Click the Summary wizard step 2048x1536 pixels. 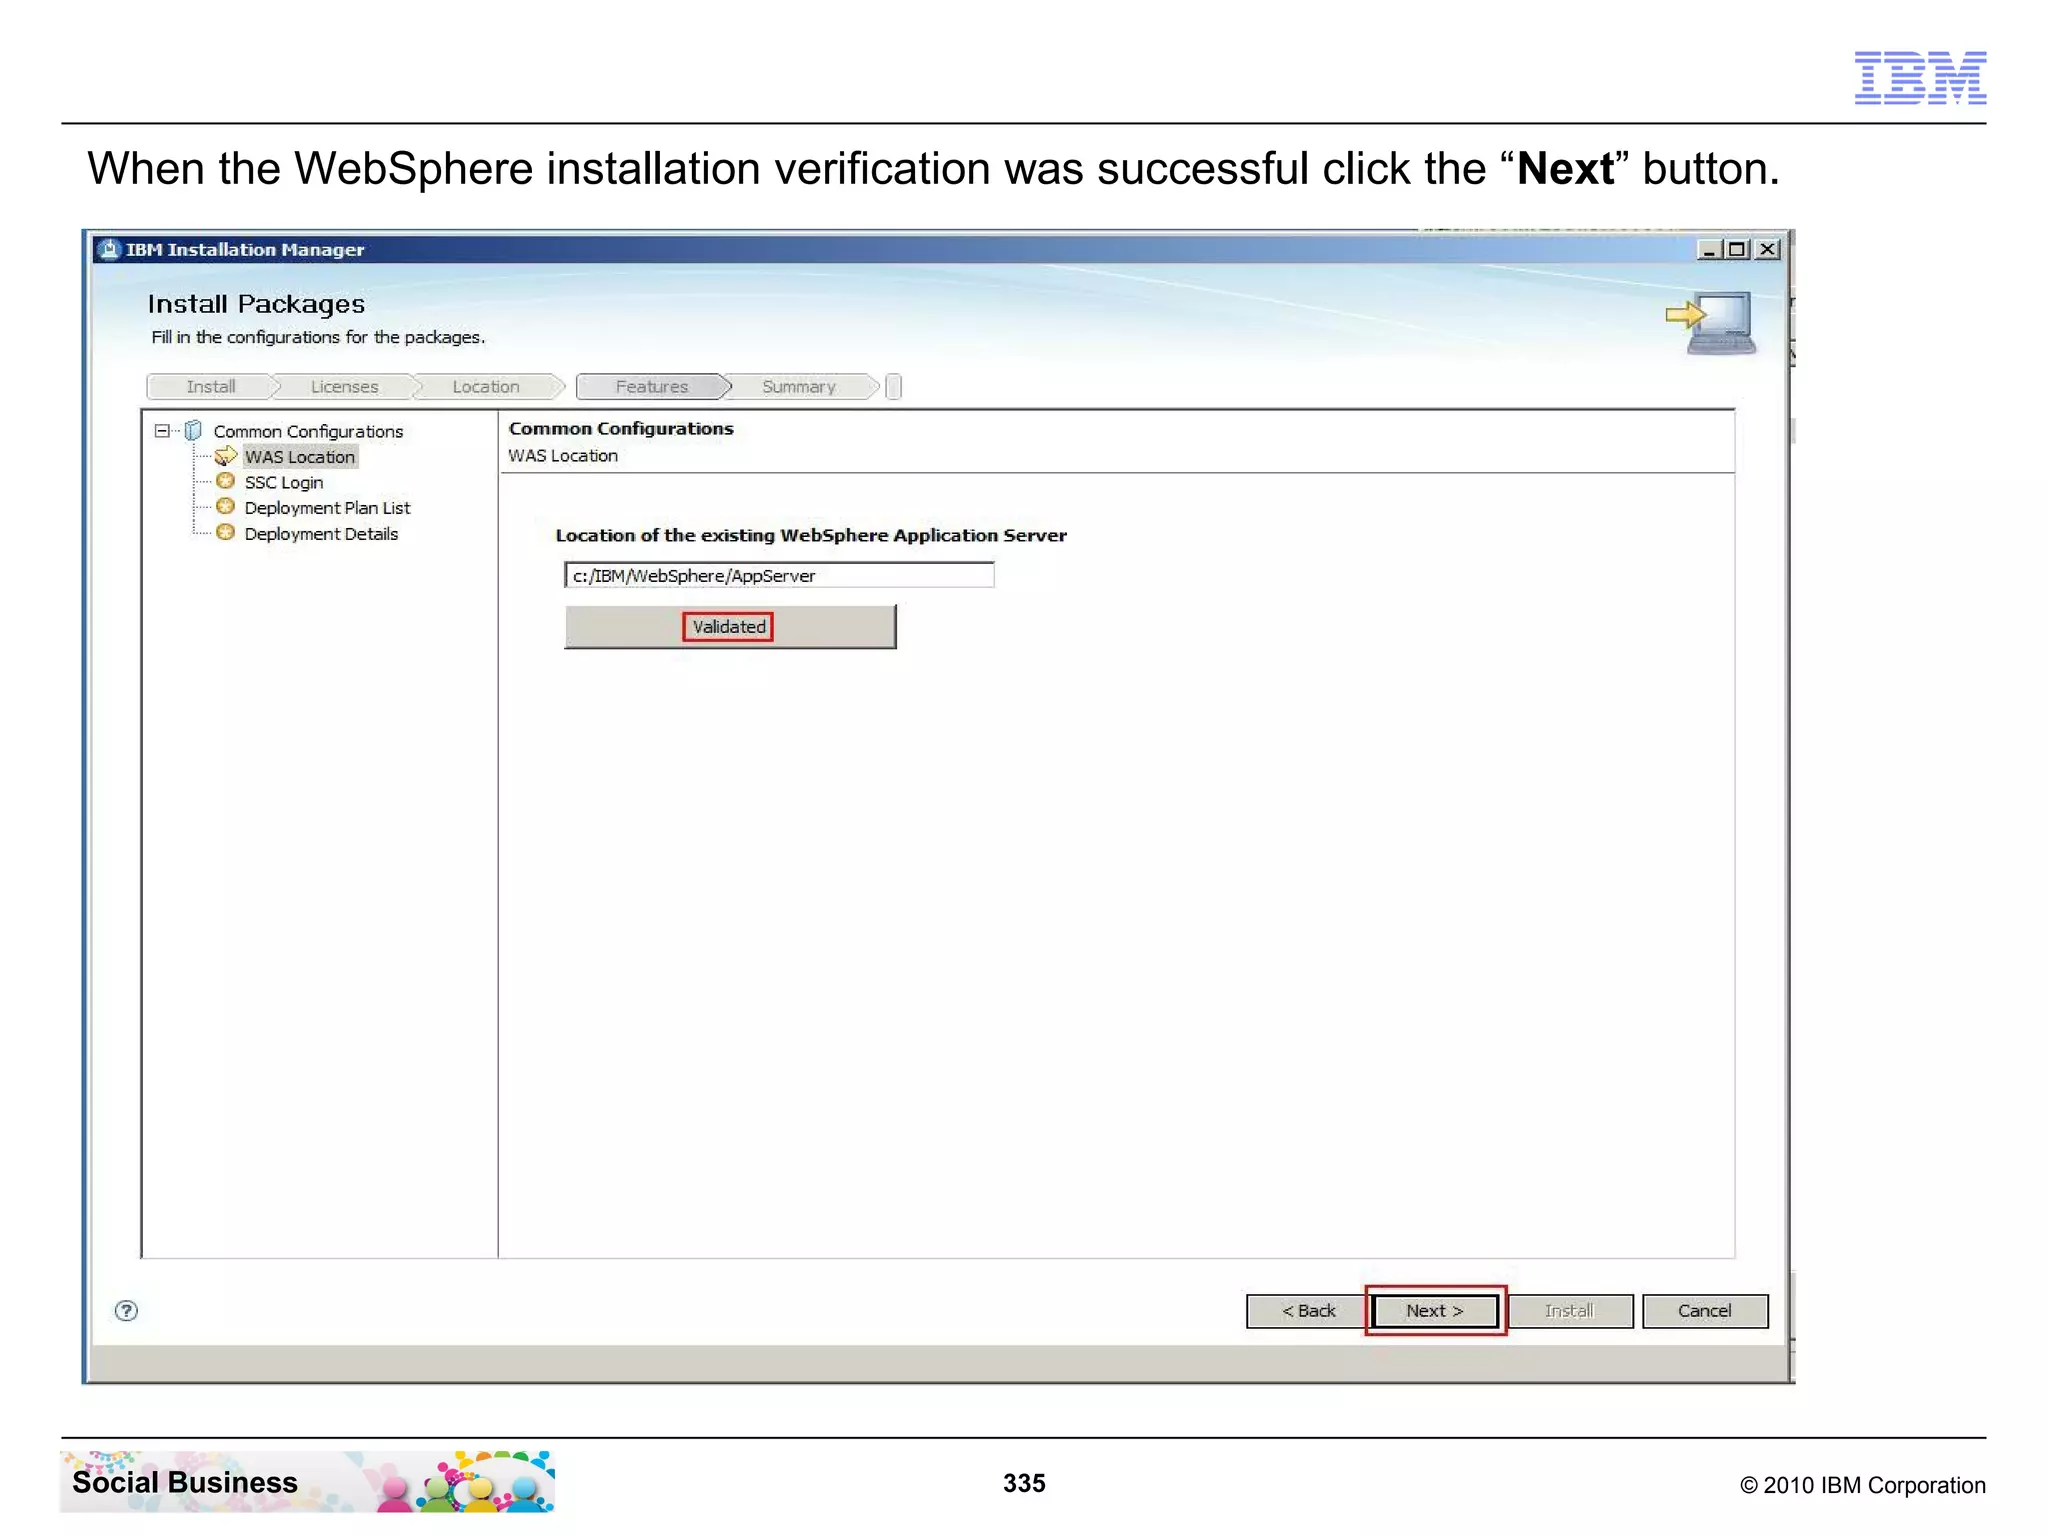(799, 387)
